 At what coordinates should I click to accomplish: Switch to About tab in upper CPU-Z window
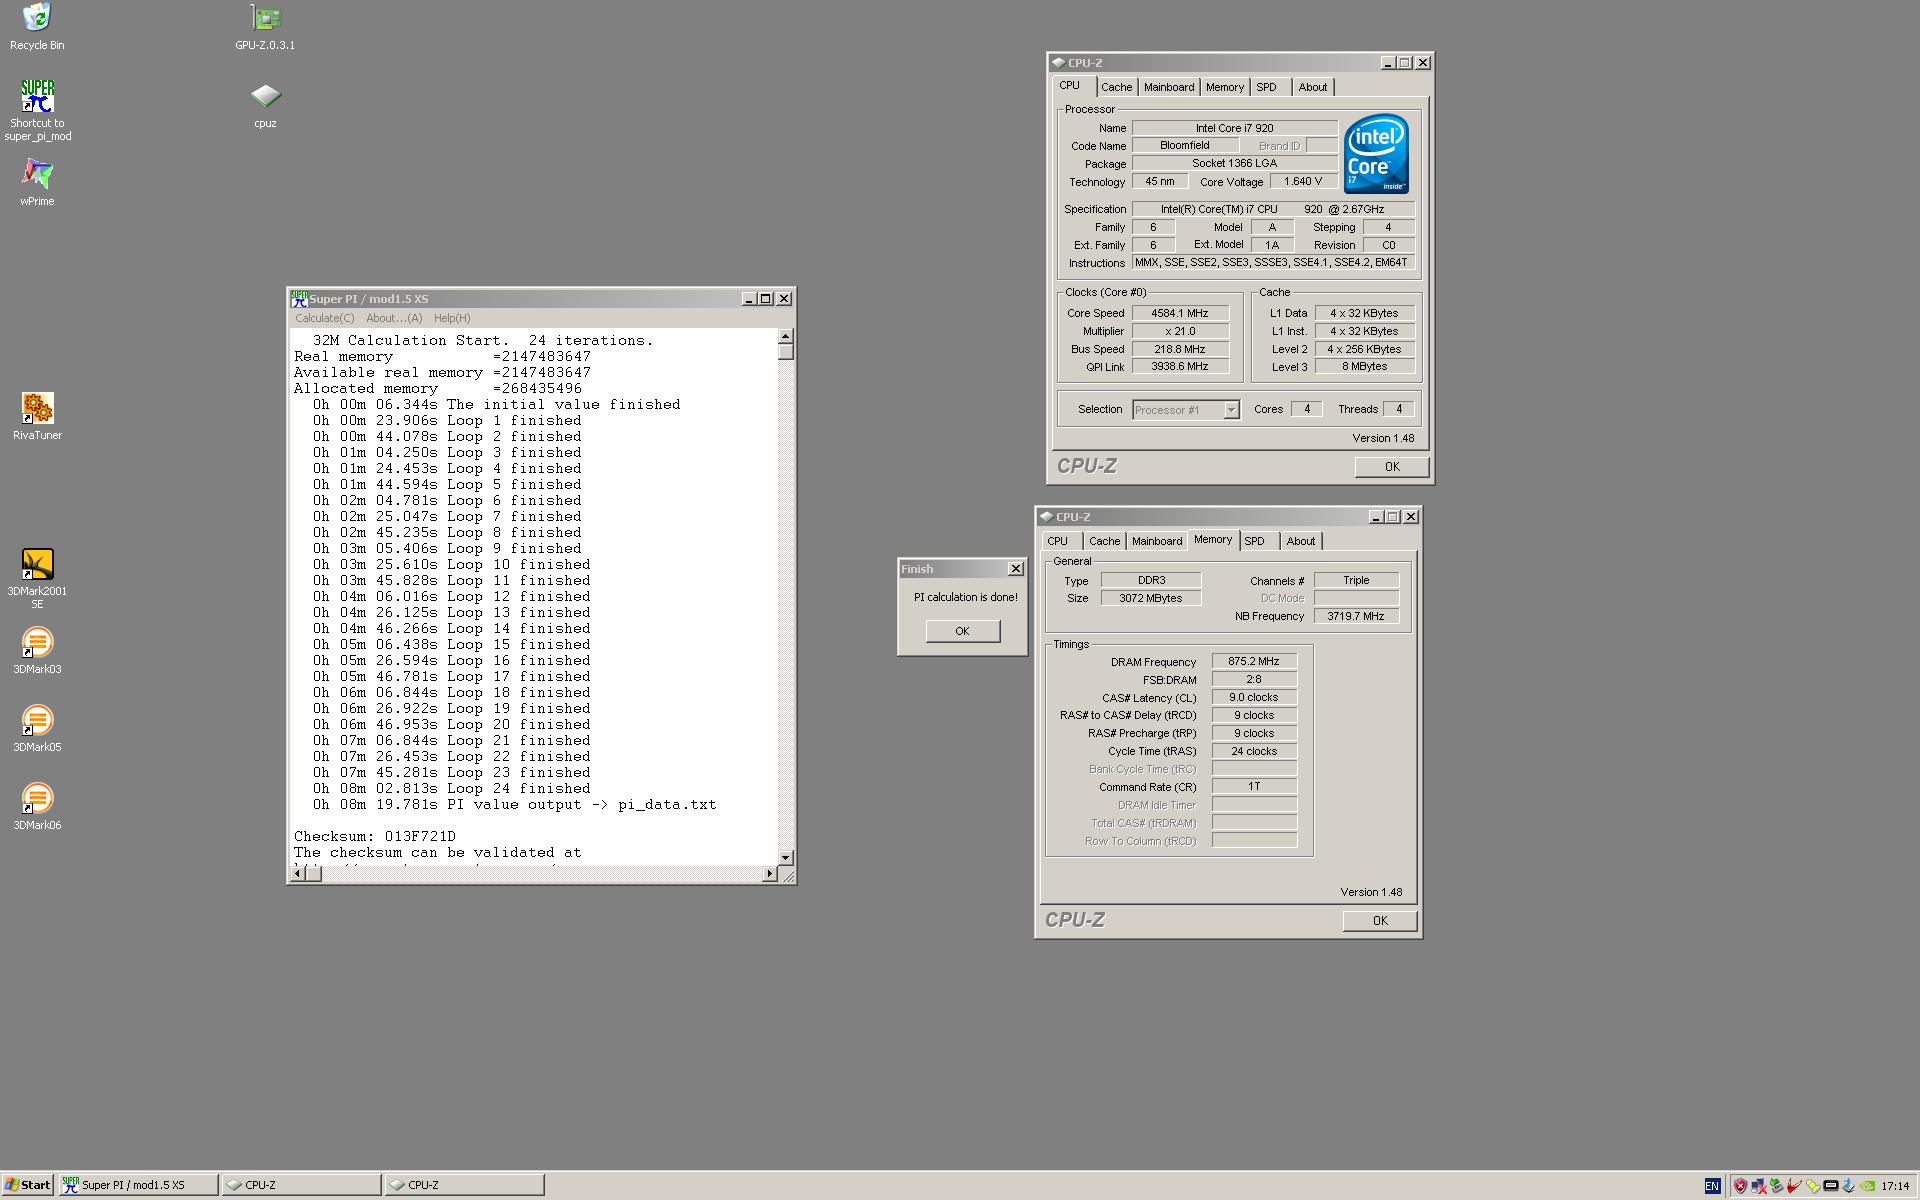1313,88
